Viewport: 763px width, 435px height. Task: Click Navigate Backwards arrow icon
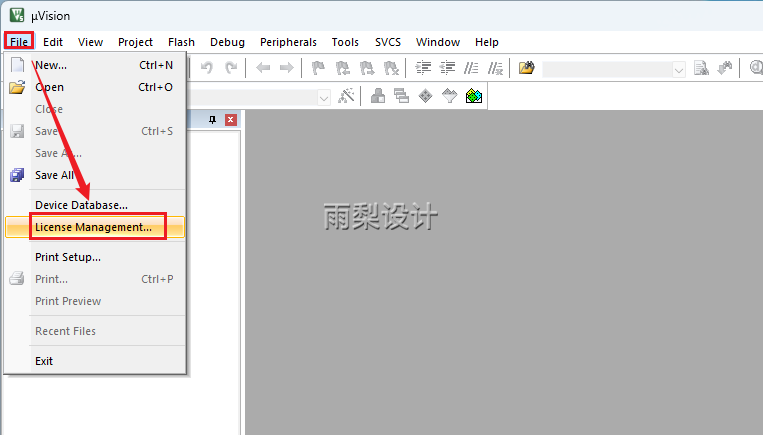click(x=263, y=68)
